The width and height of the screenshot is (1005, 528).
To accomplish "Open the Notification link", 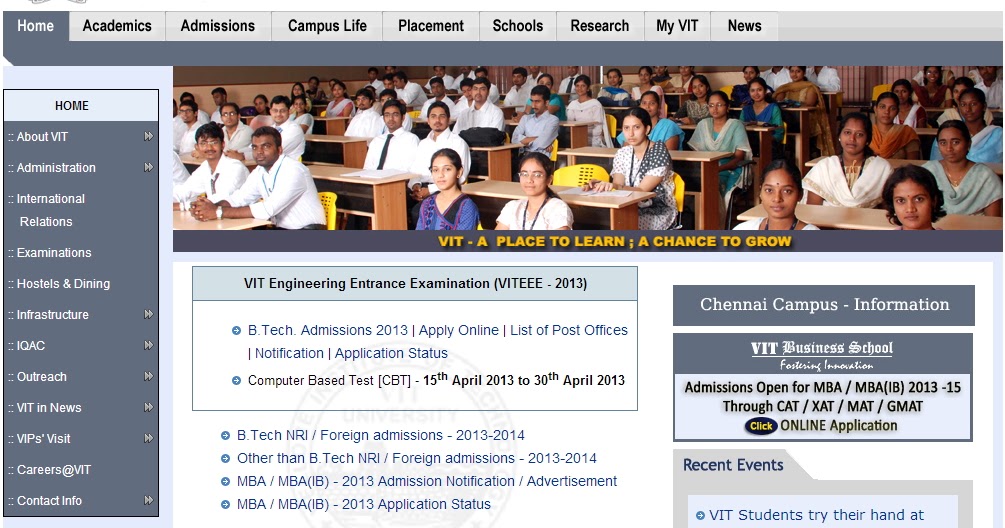I will (x=289, y=353).
